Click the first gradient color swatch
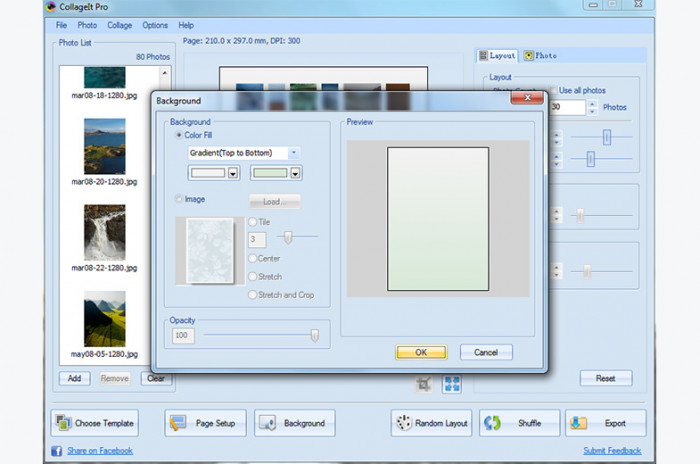Screen dimensions: 700x464 tap(208, 173)
